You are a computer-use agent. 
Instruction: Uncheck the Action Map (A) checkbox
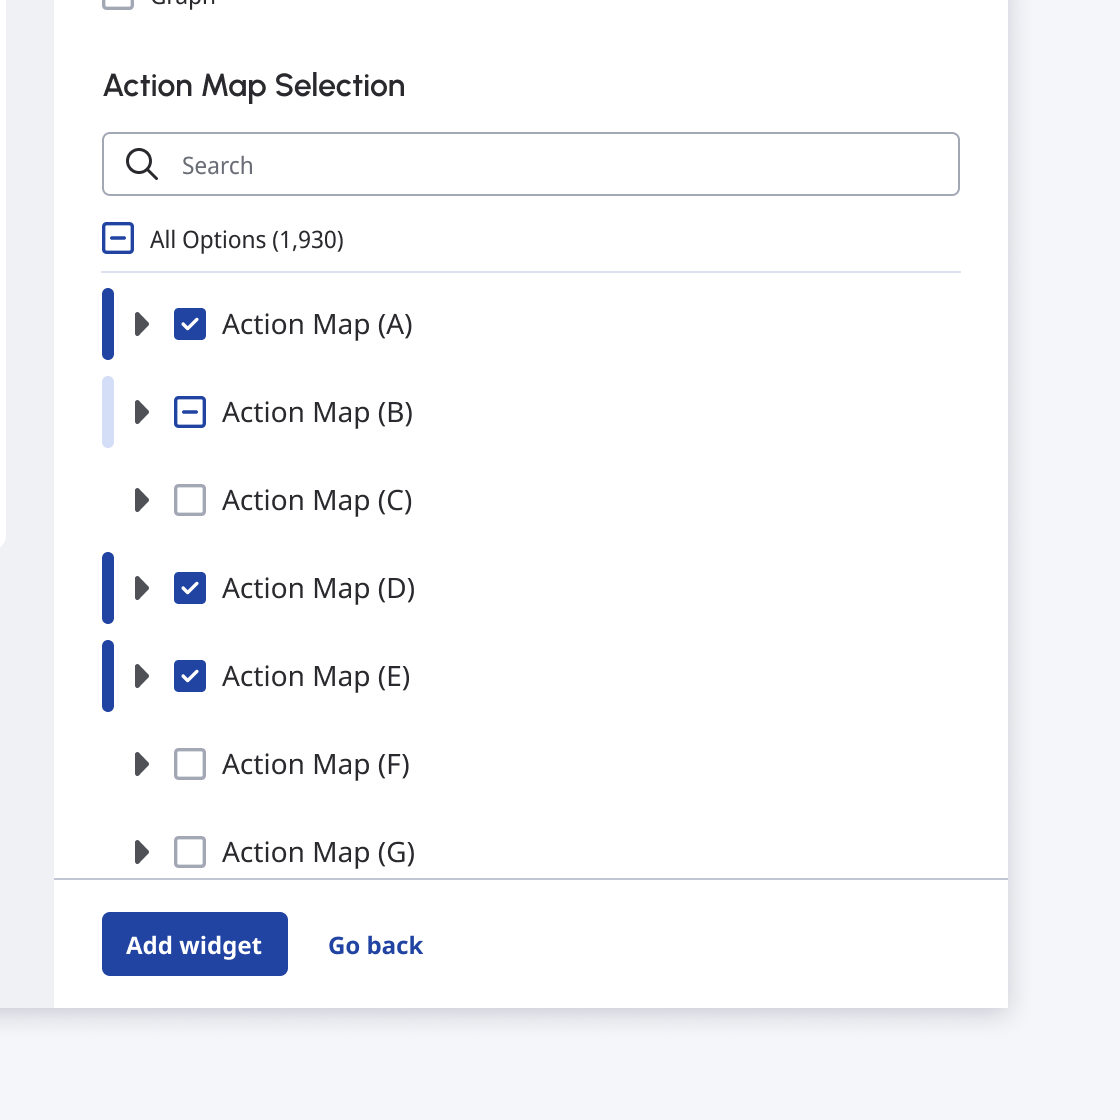190,324
